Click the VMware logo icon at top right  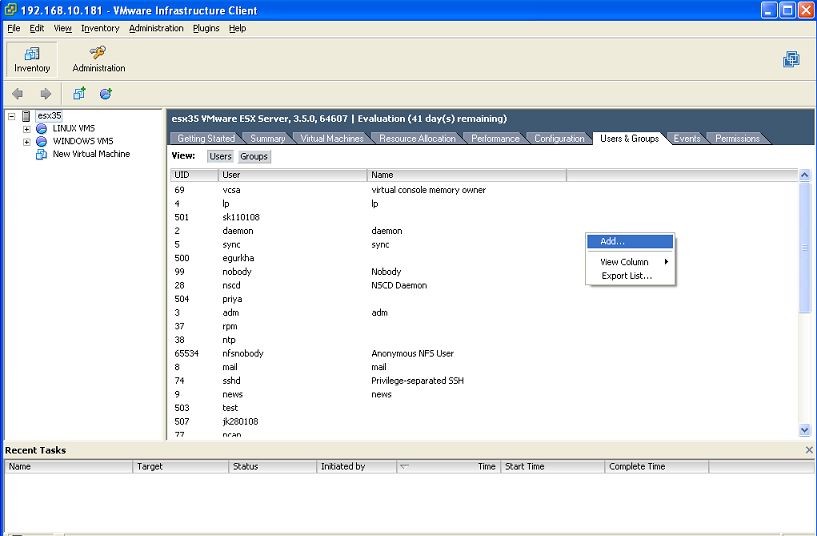791,59
